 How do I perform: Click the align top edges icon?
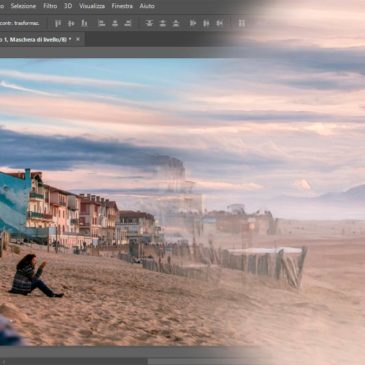pos(58,23)
